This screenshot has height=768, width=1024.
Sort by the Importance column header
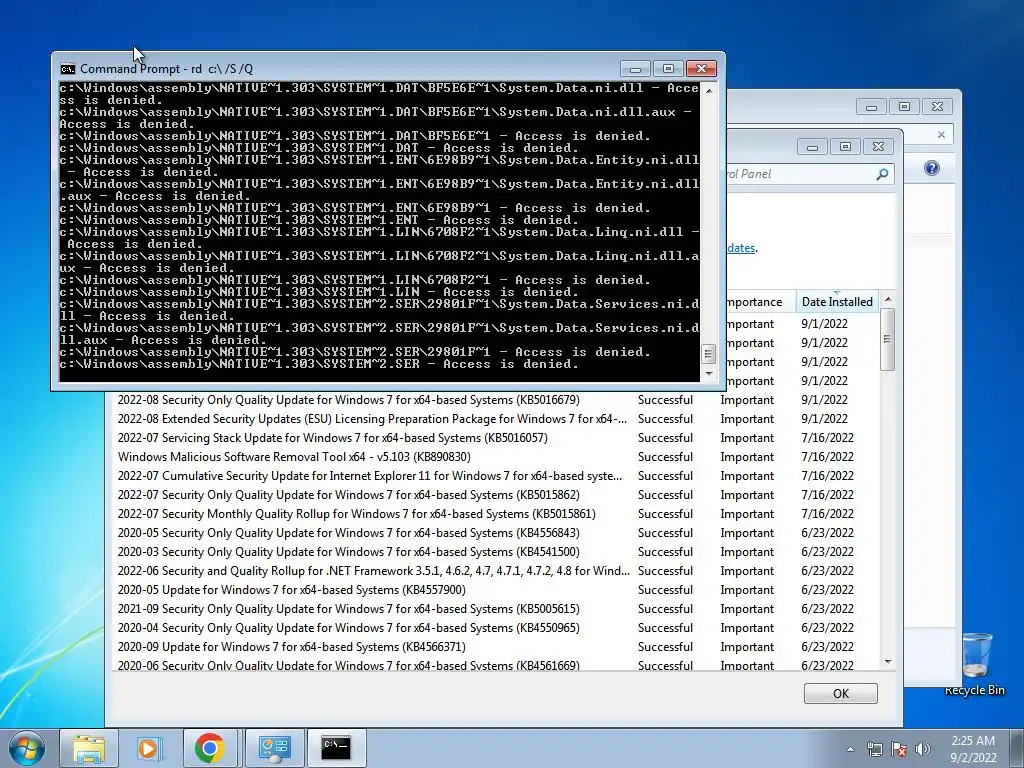758,302
